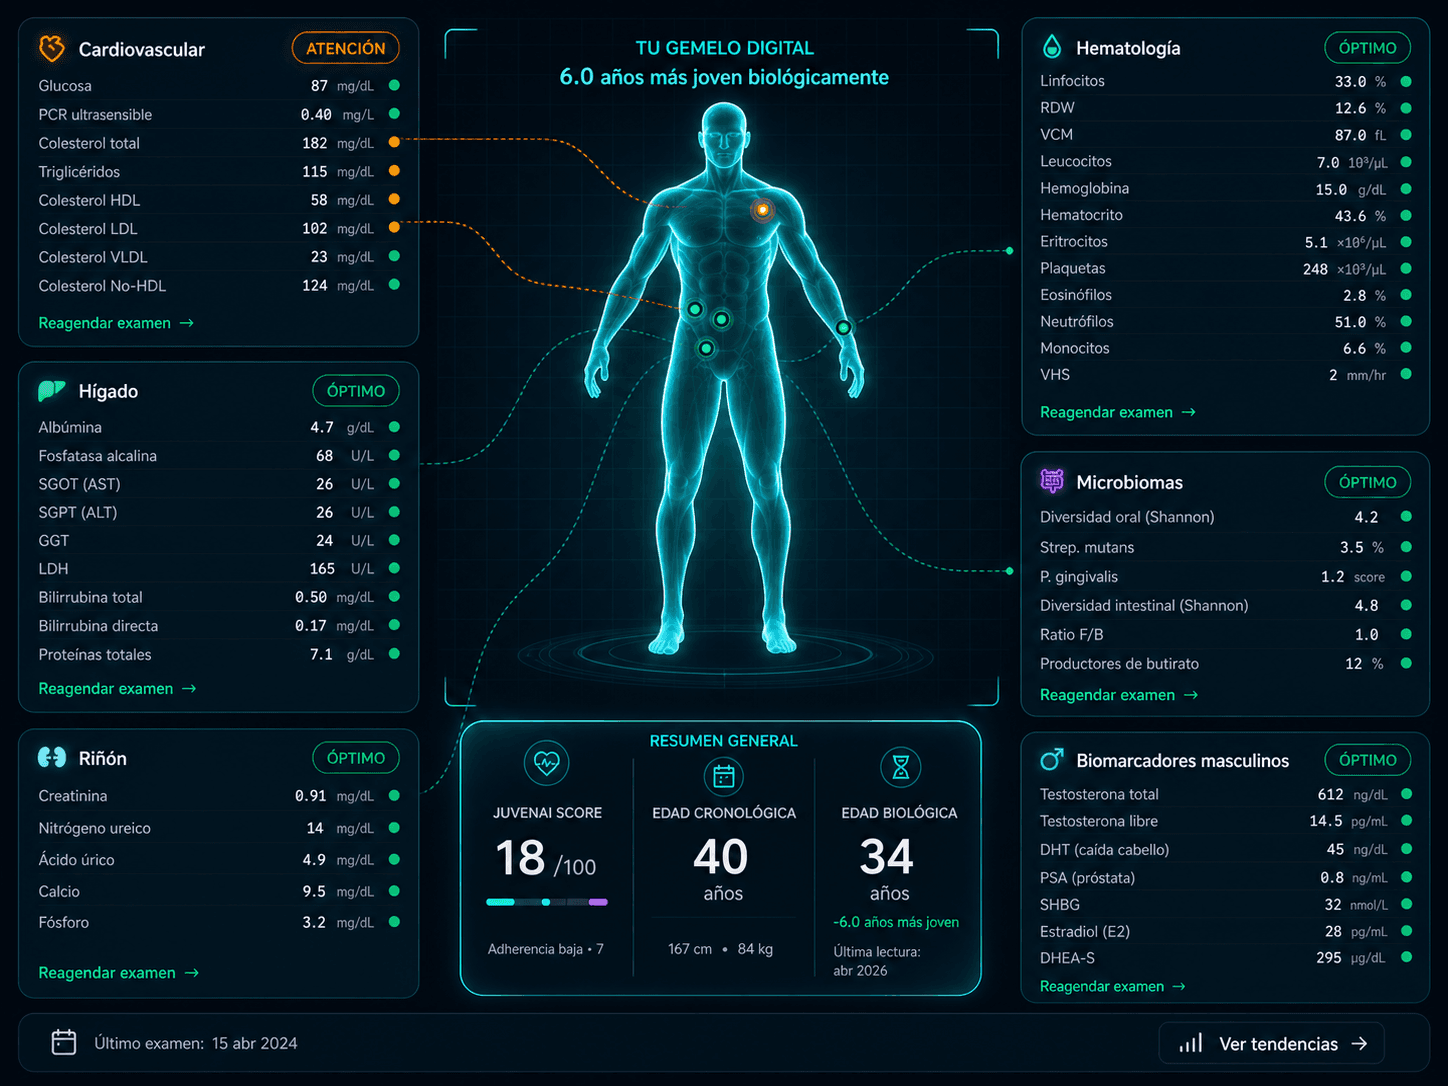
Task: Click the ÓPTIMO badge on Microbiomas
Action: [1368, 482]
